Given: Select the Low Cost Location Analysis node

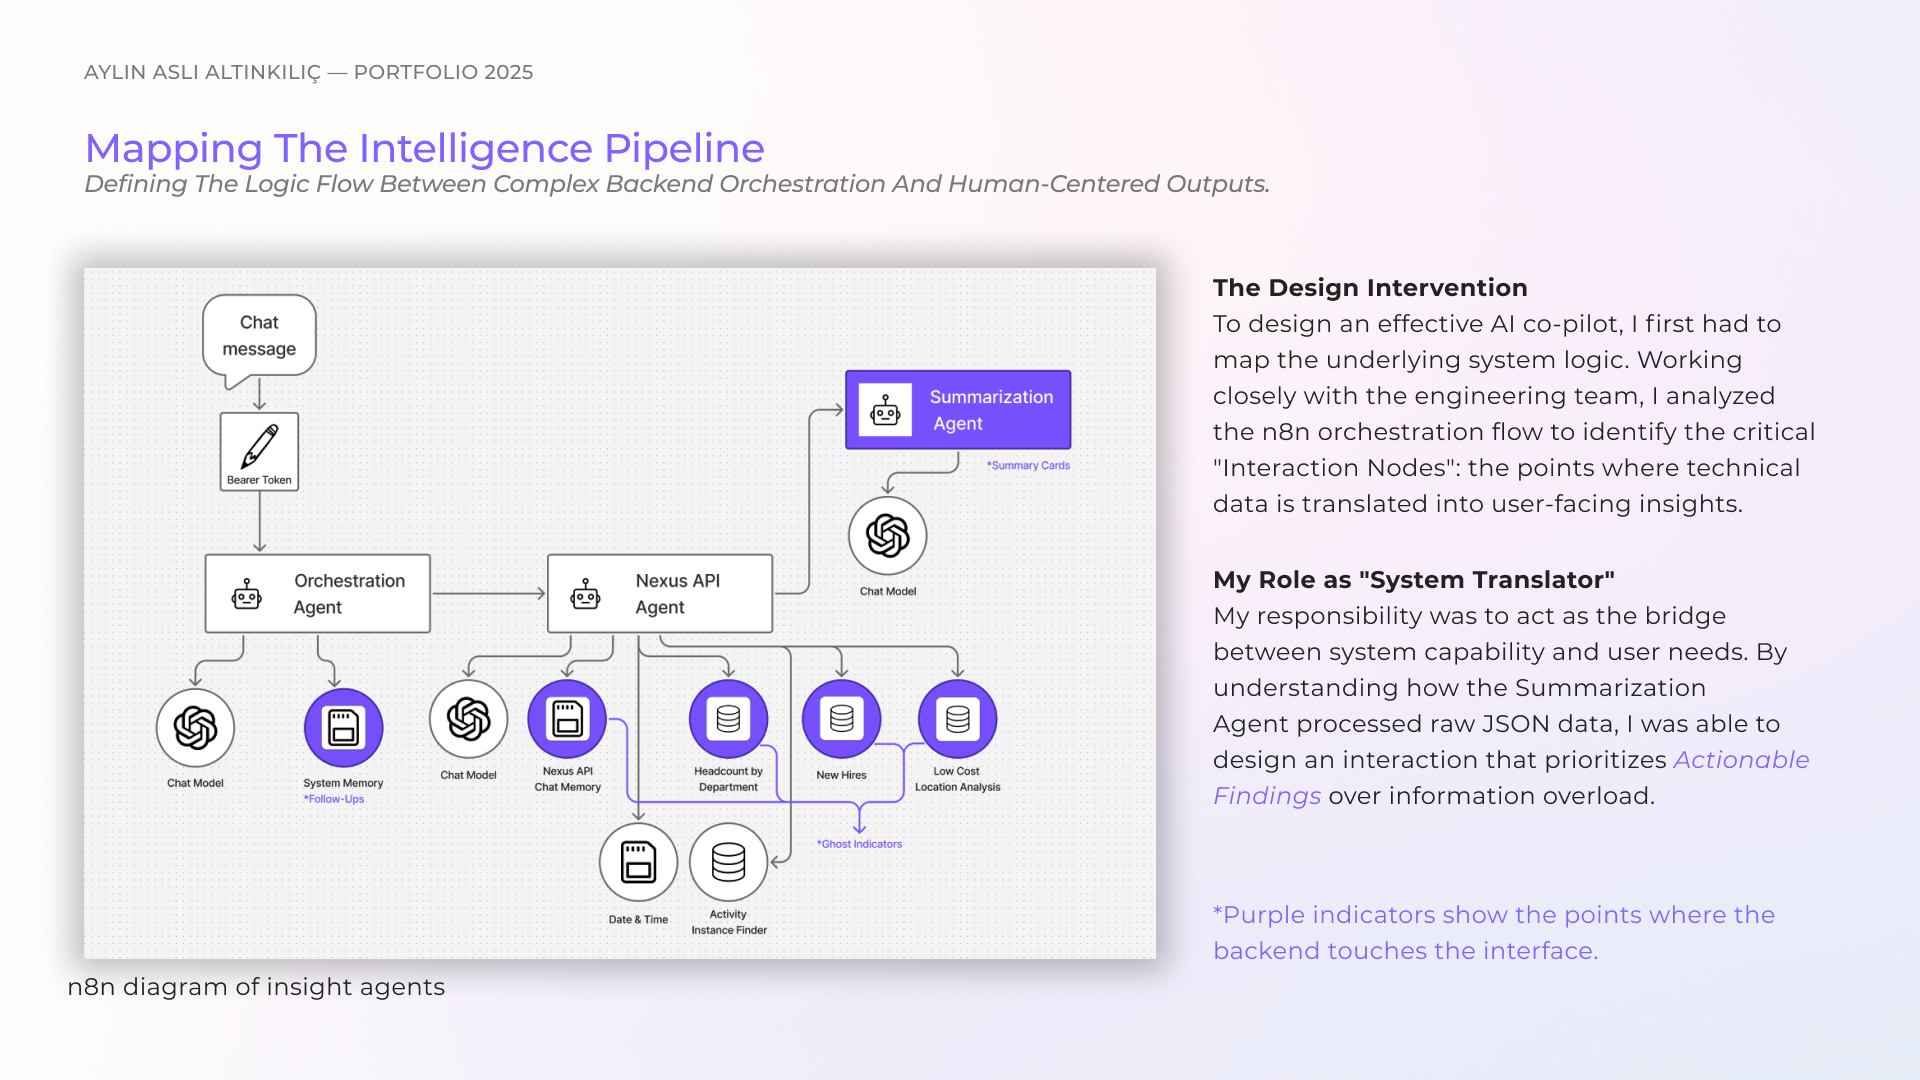Looking at the screenshot, I should (957, 719).
